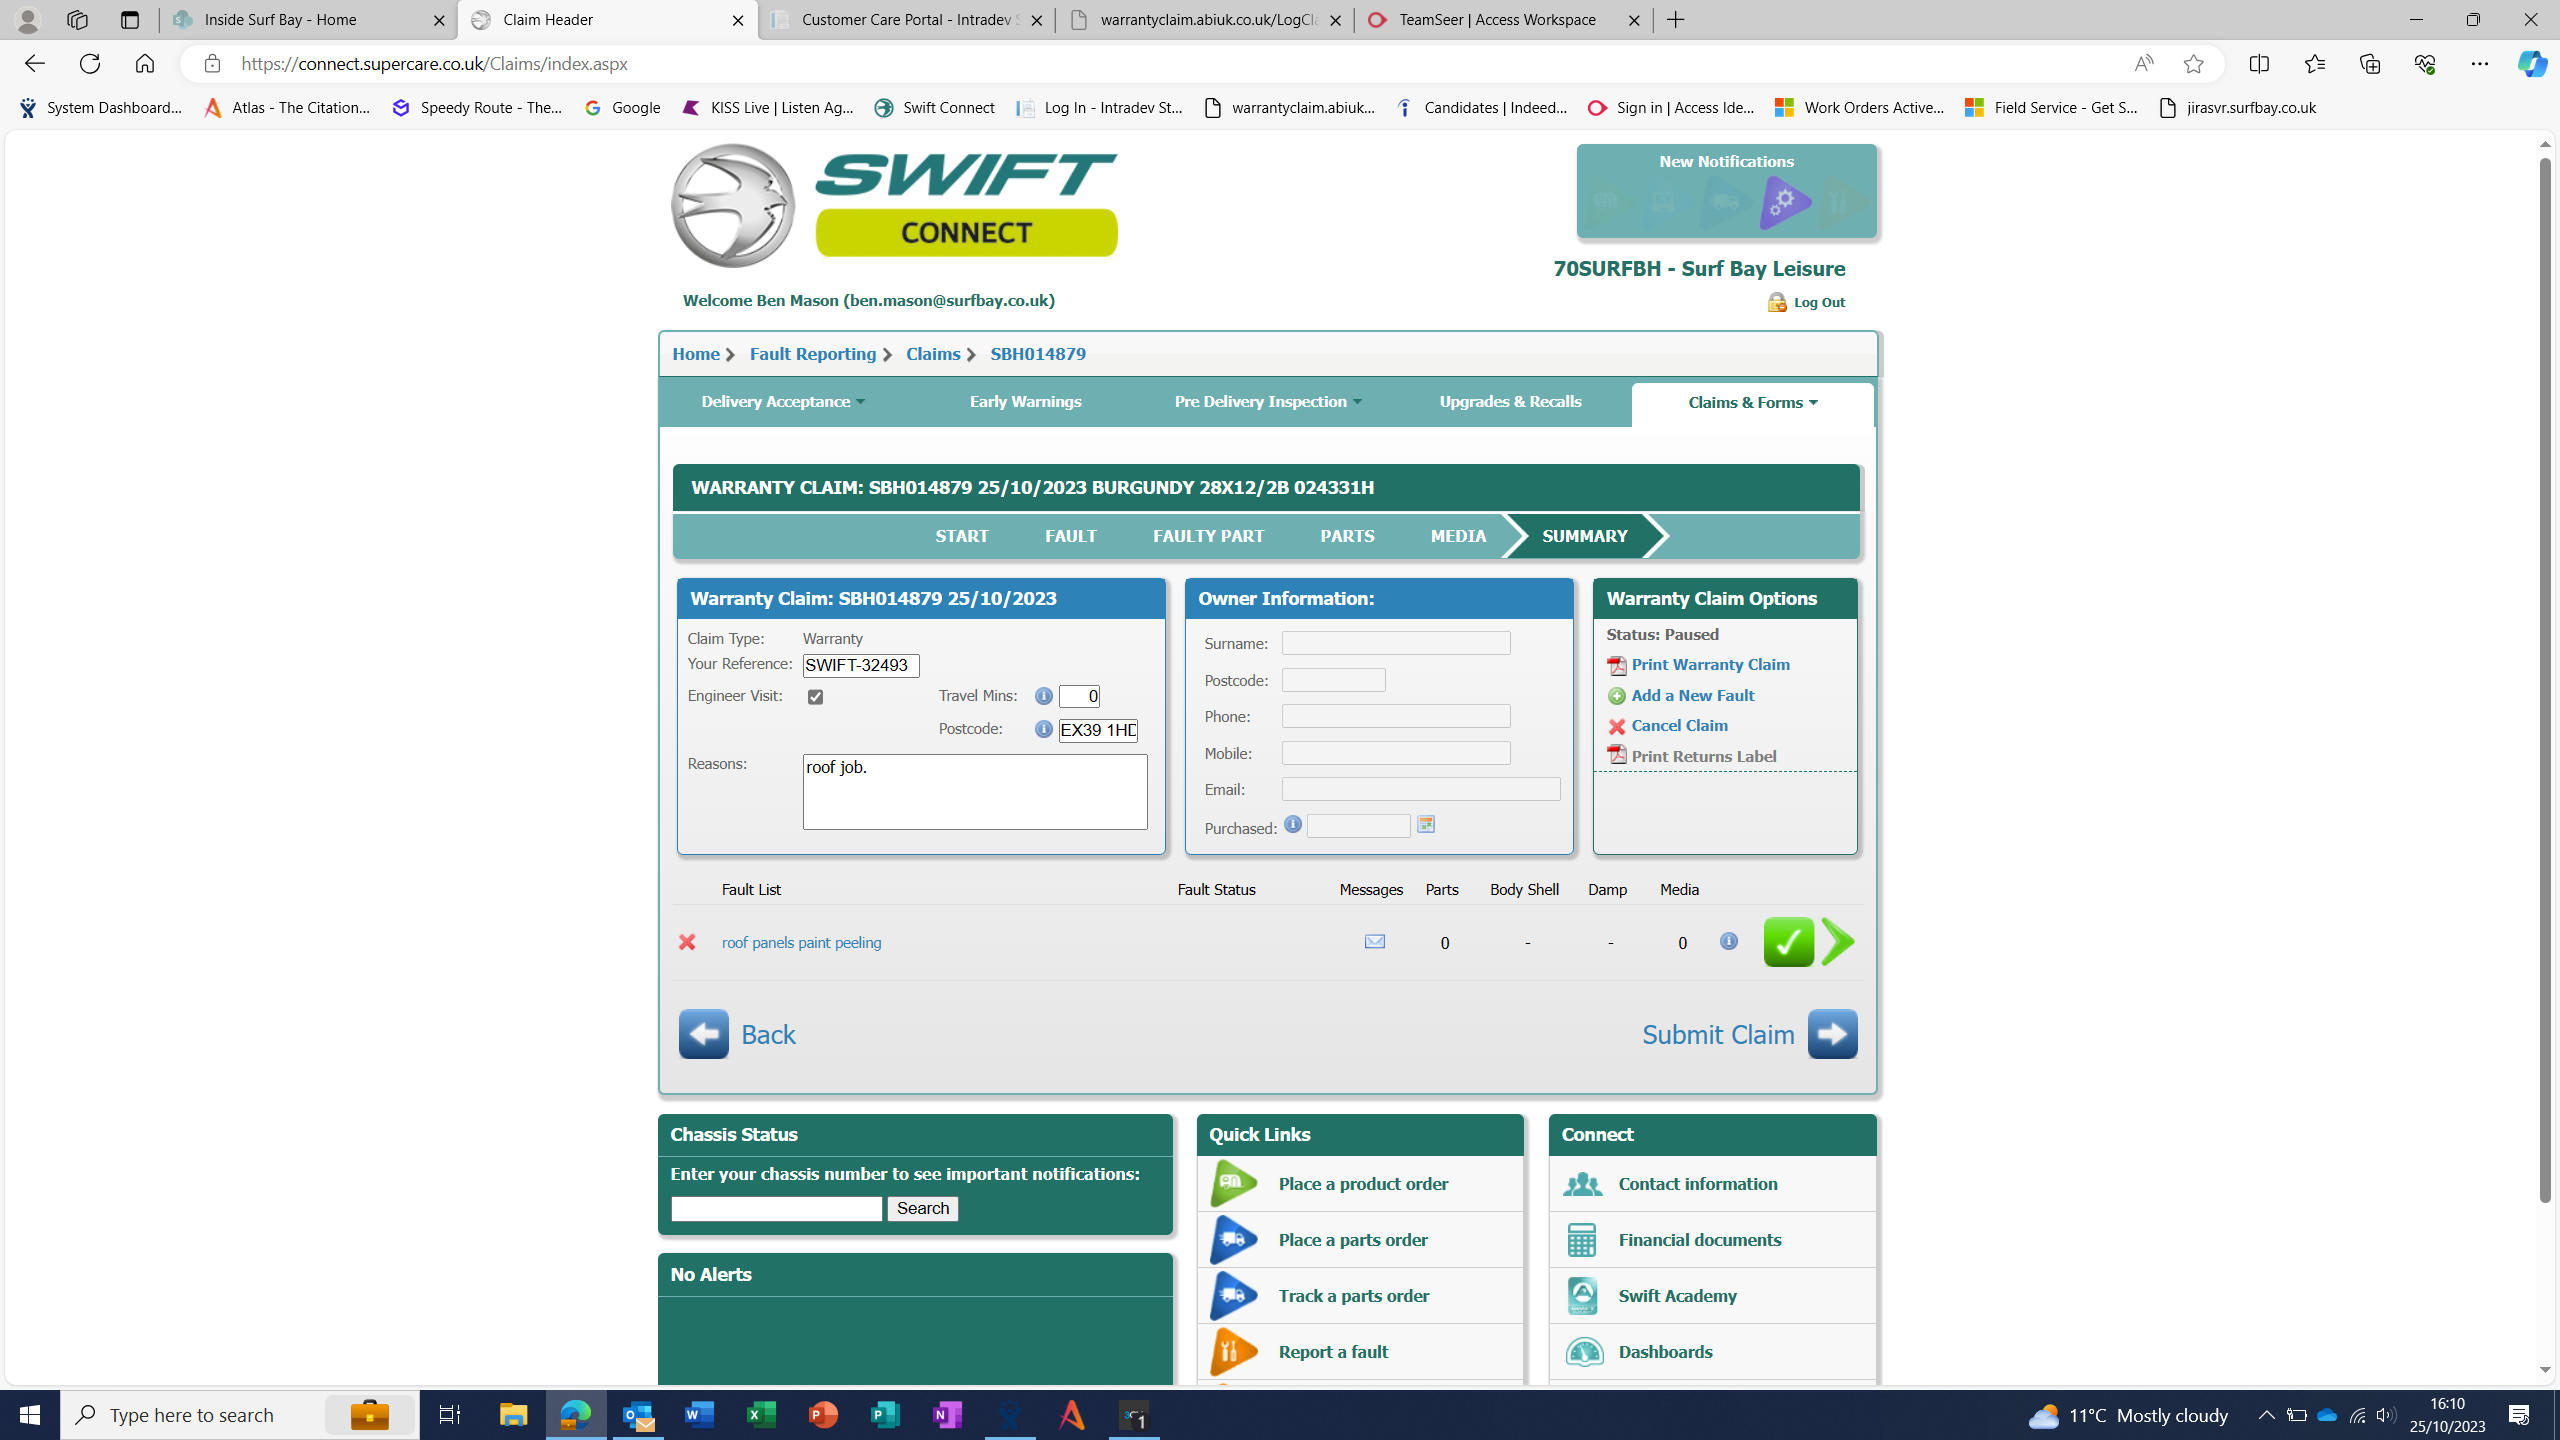The image size is (2560, 1440).
Task: Click the green chevron next to the fault
Action: point(1838,942)
